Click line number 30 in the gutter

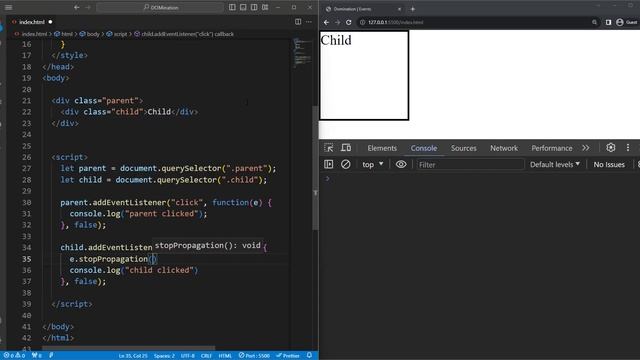[x=27, y=202]
